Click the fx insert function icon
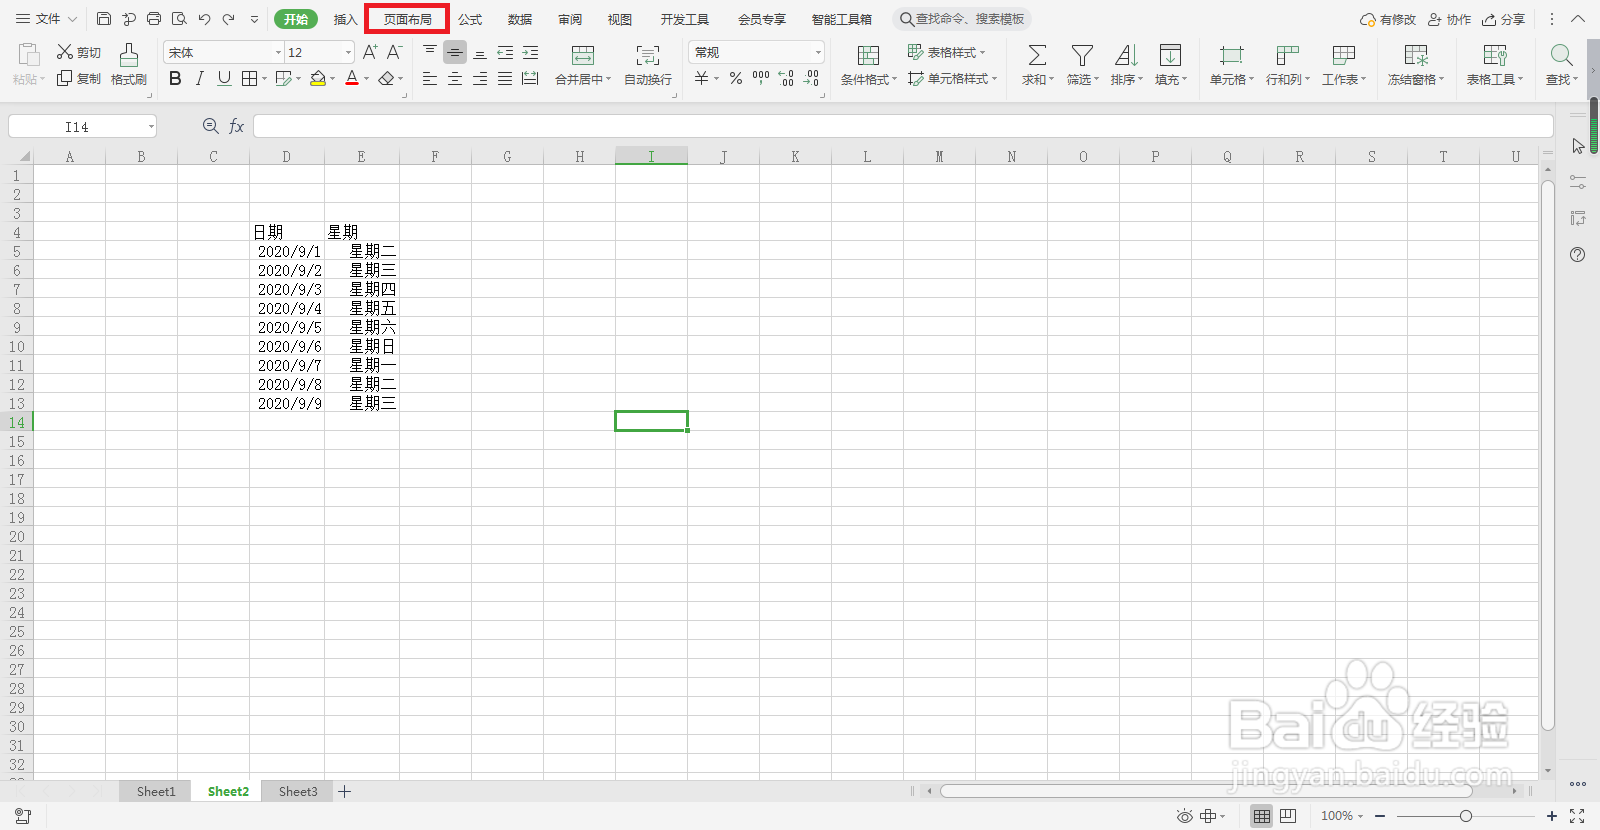1600x830 pixels. [237, 126]
